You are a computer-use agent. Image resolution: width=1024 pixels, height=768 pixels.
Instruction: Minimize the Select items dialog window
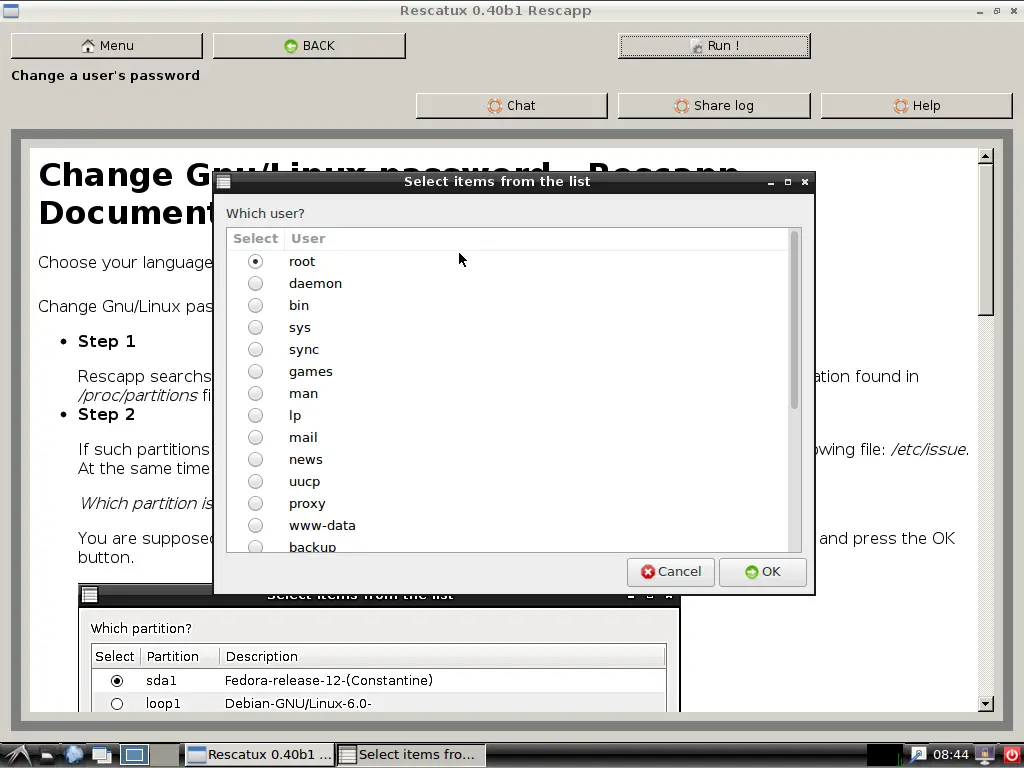click(x=771, y=182)
